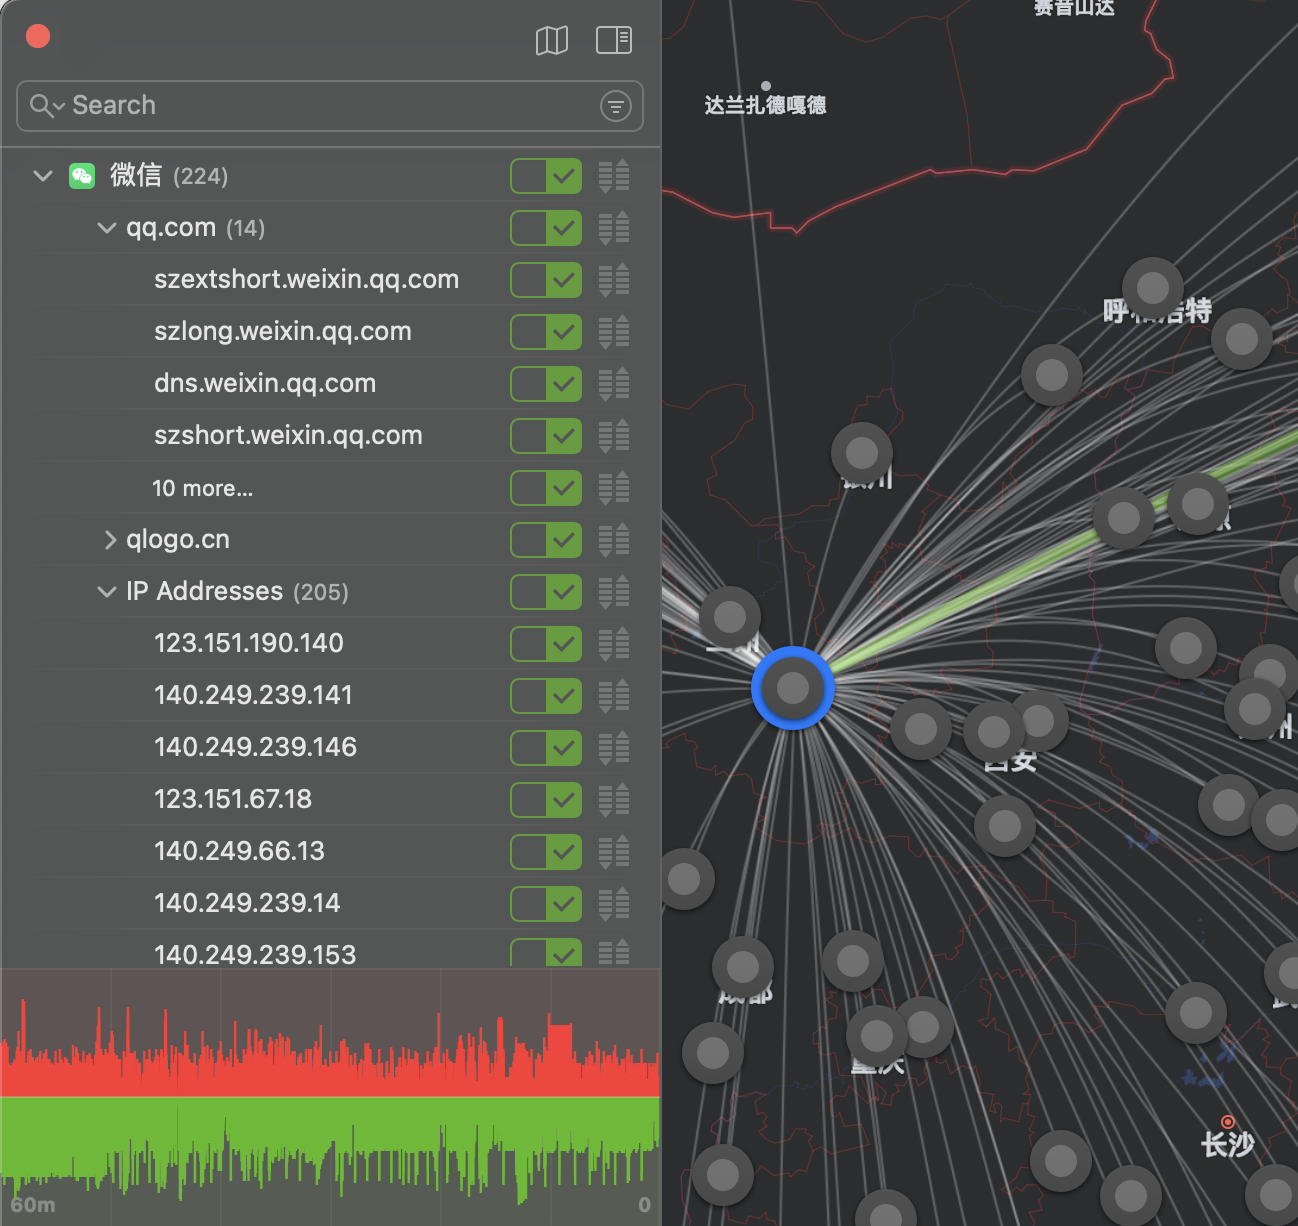Open traffic meter for 140.249.239.146
1298x1226 pixels.
pos(614,748)
